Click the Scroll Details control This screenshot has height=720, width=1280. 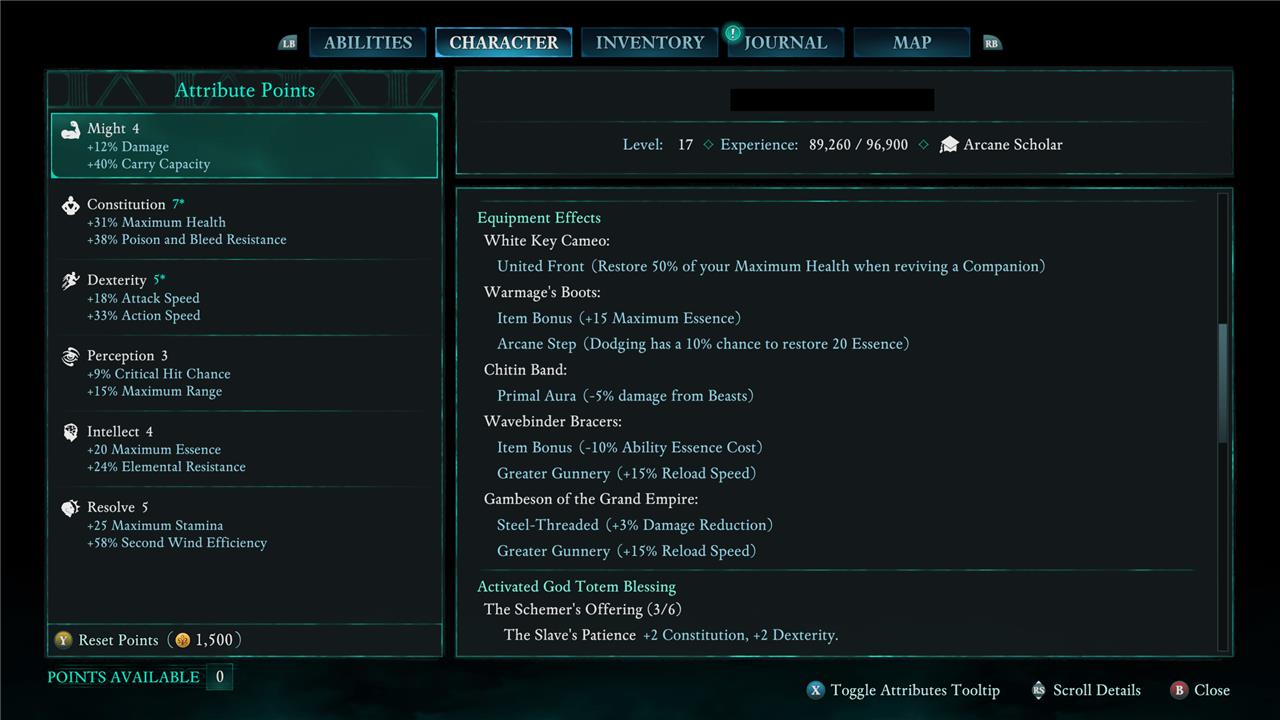1084,690
